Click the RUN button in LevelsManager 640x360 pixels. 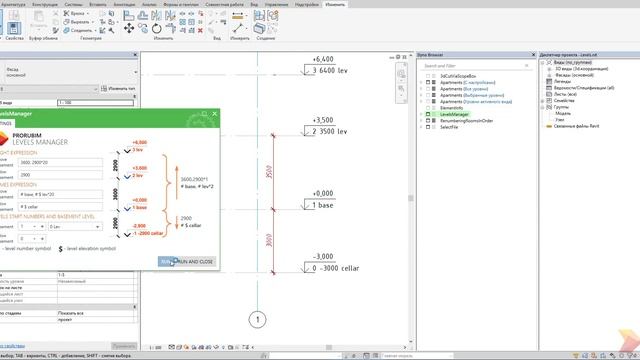166,262
